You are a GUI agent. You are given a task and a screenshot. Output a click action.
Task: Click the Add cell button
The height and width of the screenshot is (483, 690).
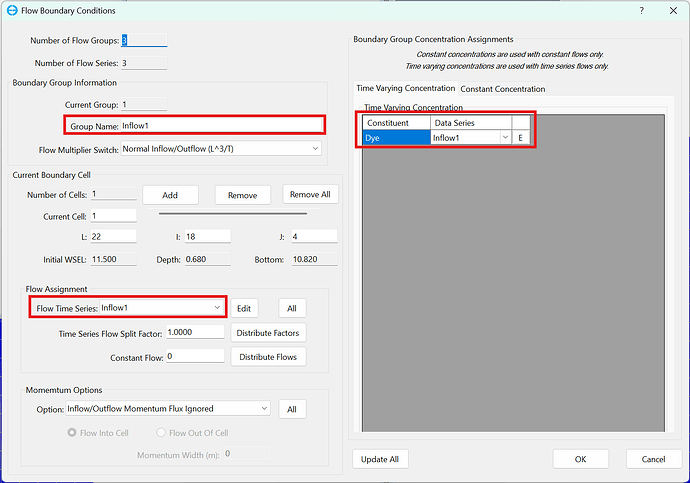(x=170, y=195)
